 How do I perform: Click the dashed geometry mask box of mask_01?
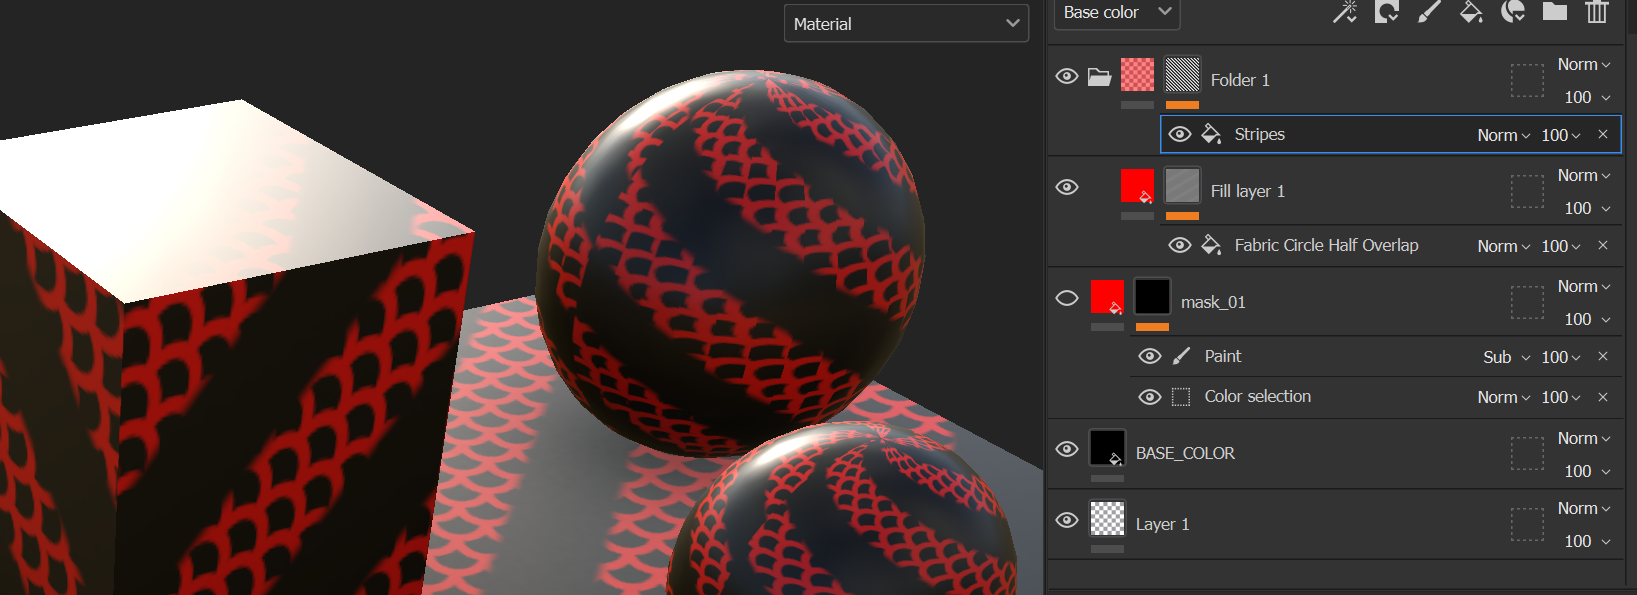[x=1527, y=302]
